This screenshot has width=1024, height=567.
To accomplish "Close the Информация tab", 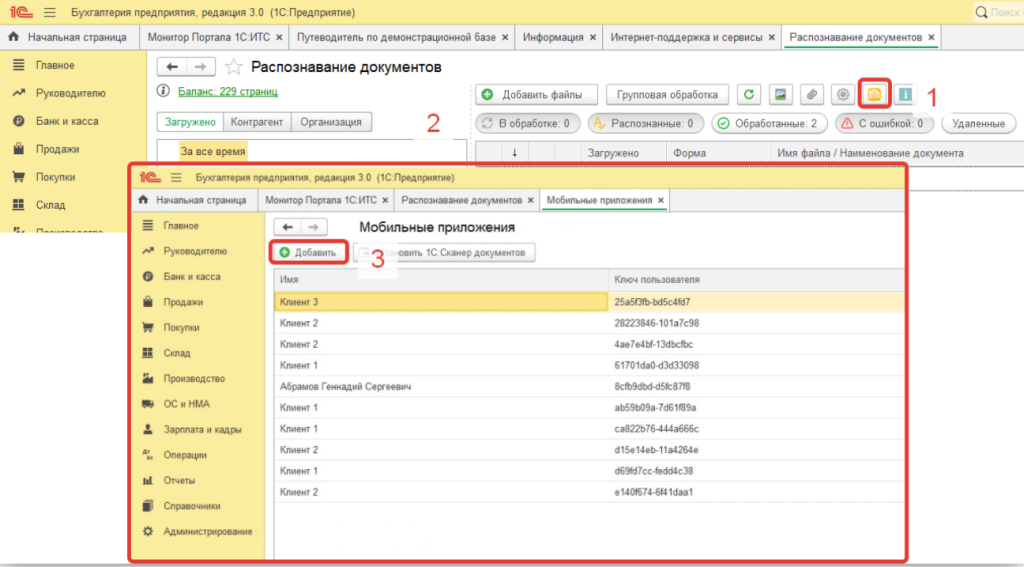I will coord(593,38).
